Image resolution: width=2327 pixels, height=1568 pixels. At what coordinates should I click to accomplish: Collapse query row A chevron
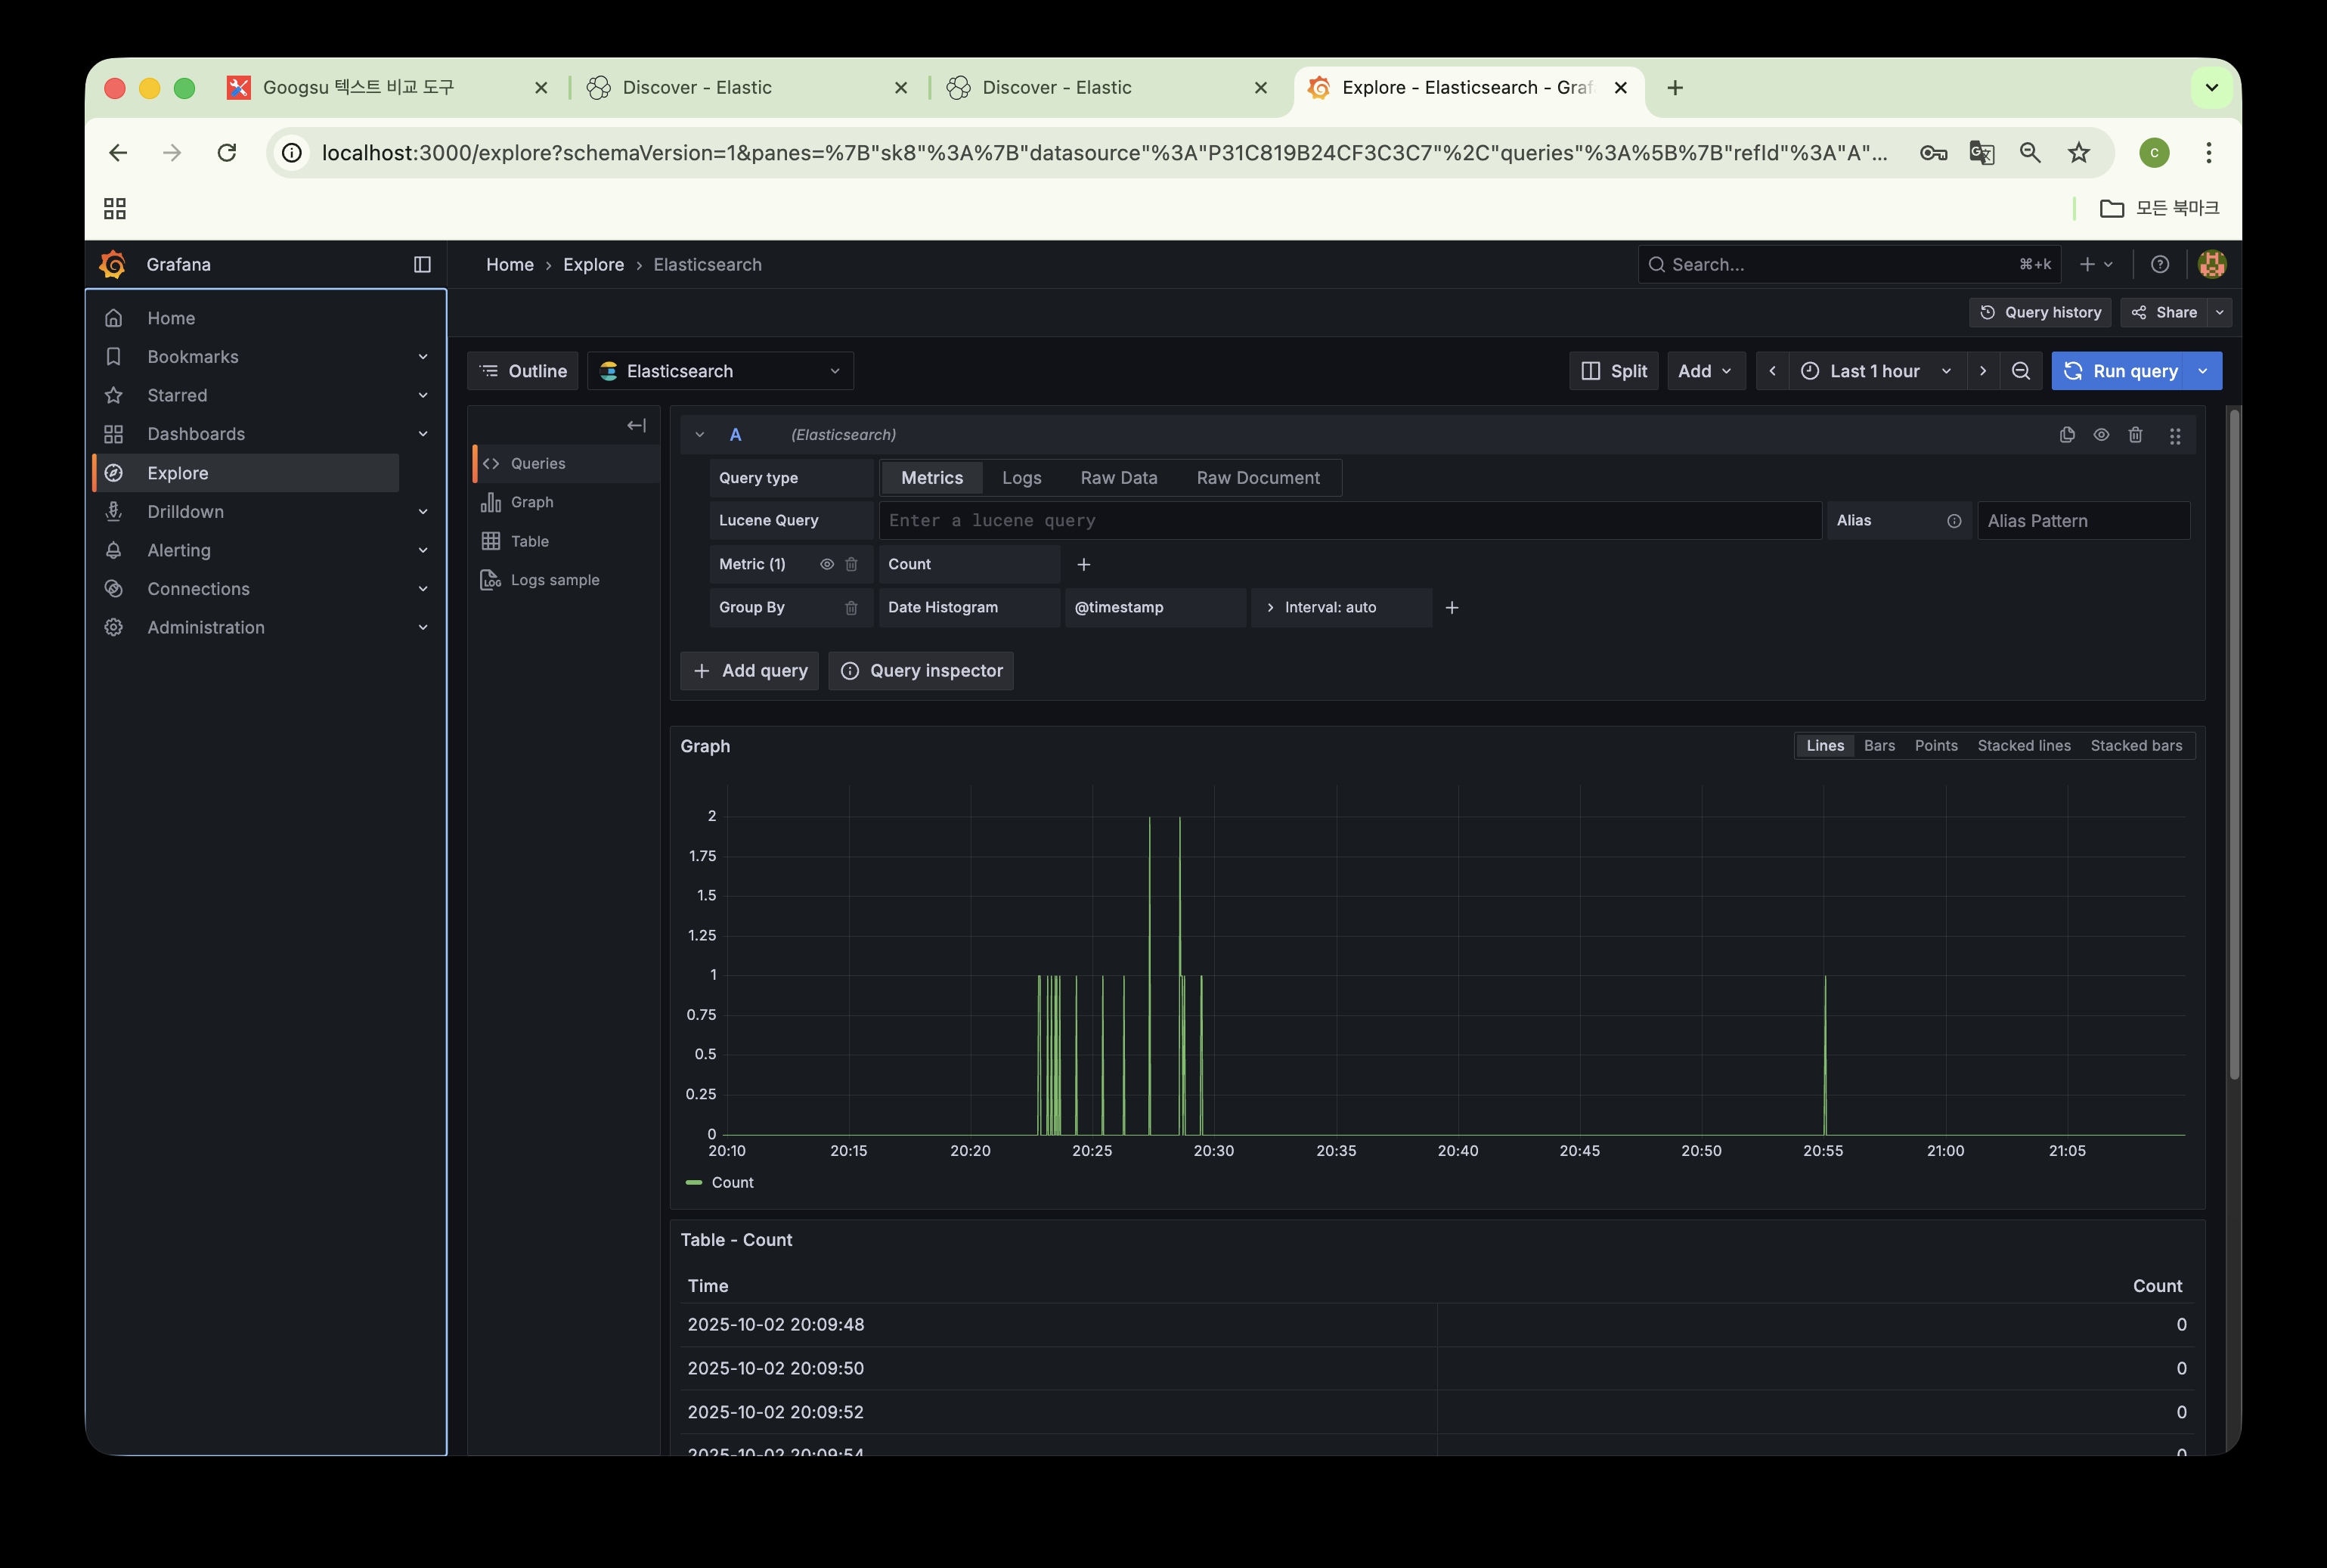click(x=700, y=435)
